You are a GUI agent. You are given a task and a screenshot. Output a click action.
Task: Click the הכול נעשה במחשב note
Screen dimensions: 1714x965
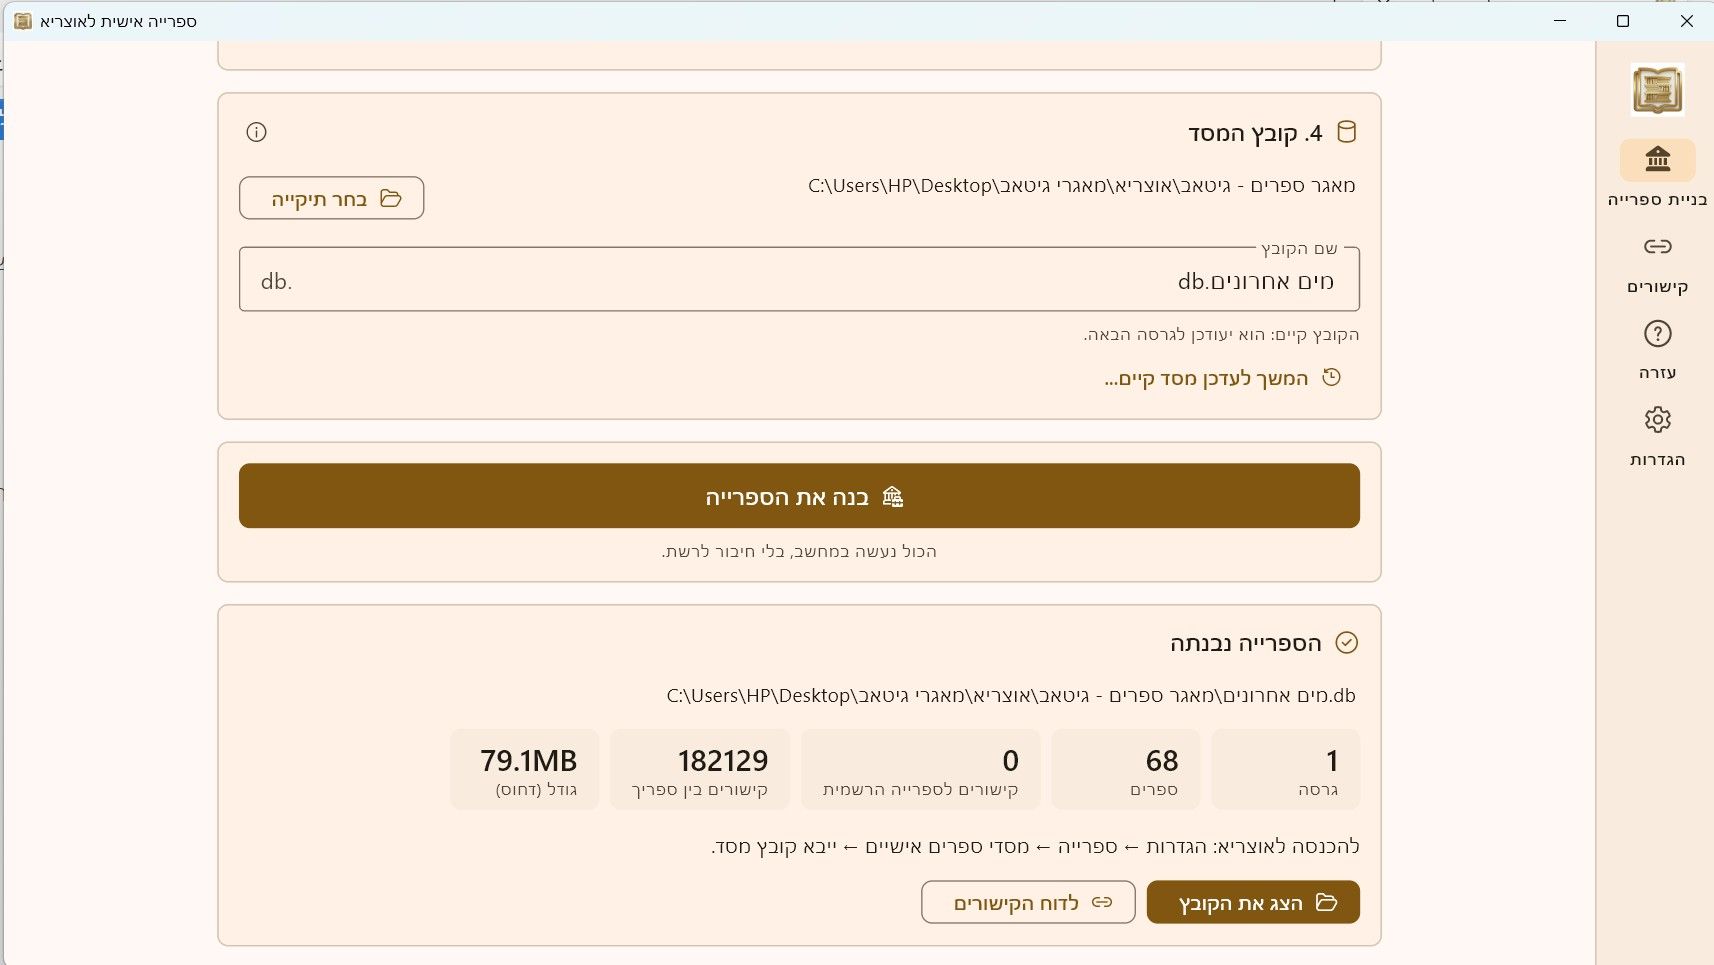(x=799, y=552)
